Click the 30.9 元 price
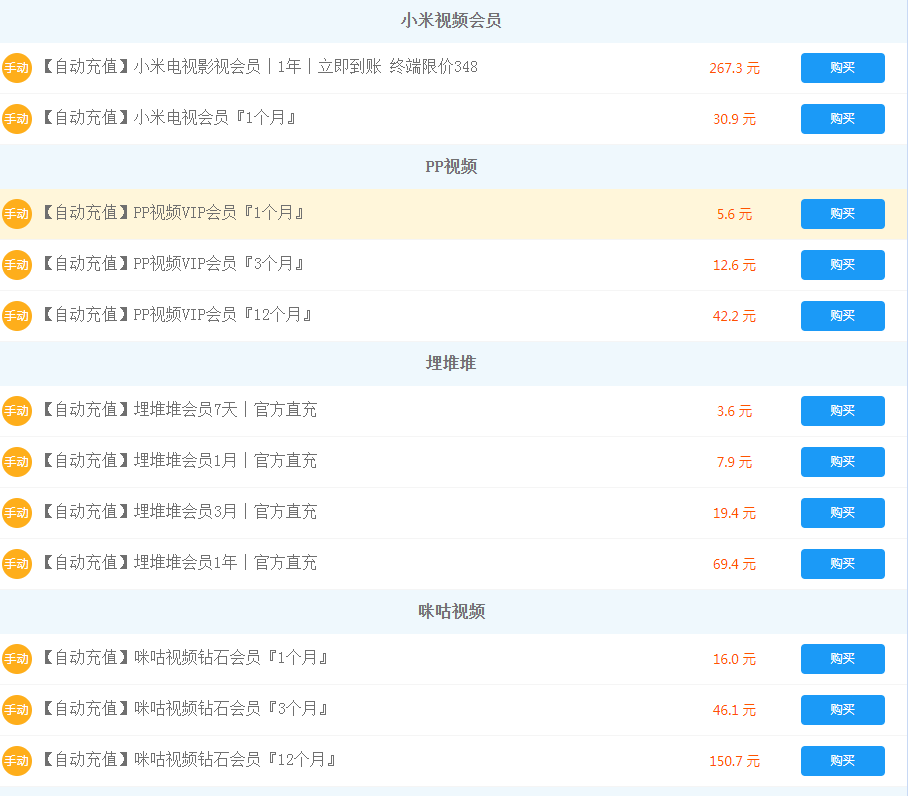This screenshot has height=796, width=909. tap(735, 119)
